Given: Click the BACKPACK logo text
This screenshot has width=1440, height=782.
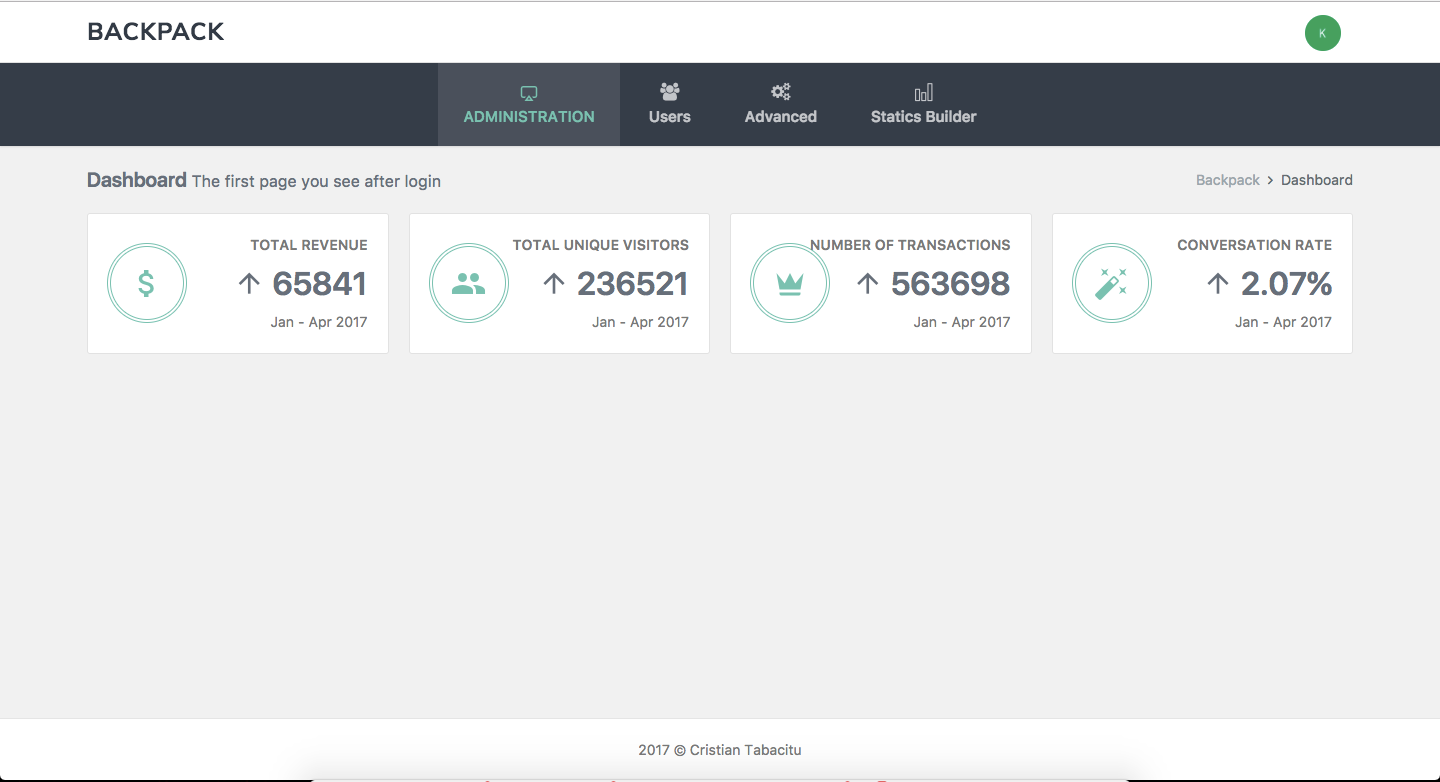Looking at the screenshot, I should click(x=156, y=32).
